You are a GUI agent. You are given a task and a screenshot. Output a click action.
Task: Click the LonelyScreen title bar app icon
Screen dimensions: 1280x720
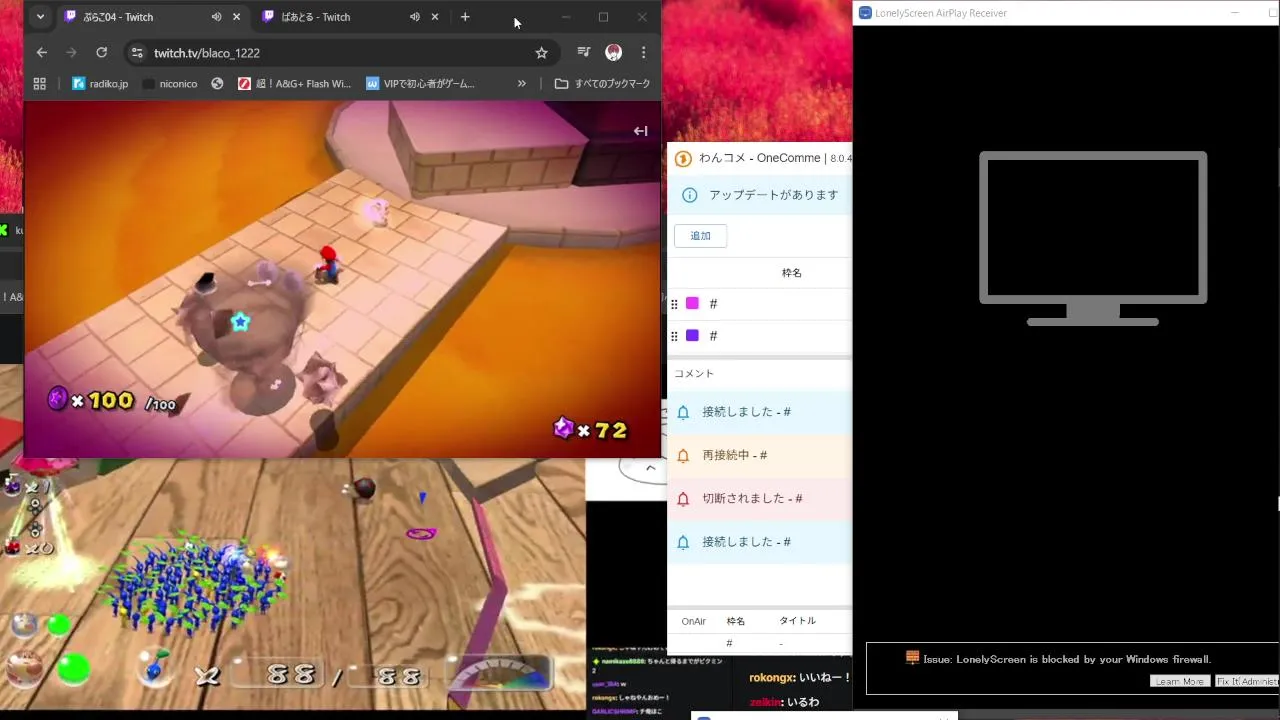pos(865,13)
